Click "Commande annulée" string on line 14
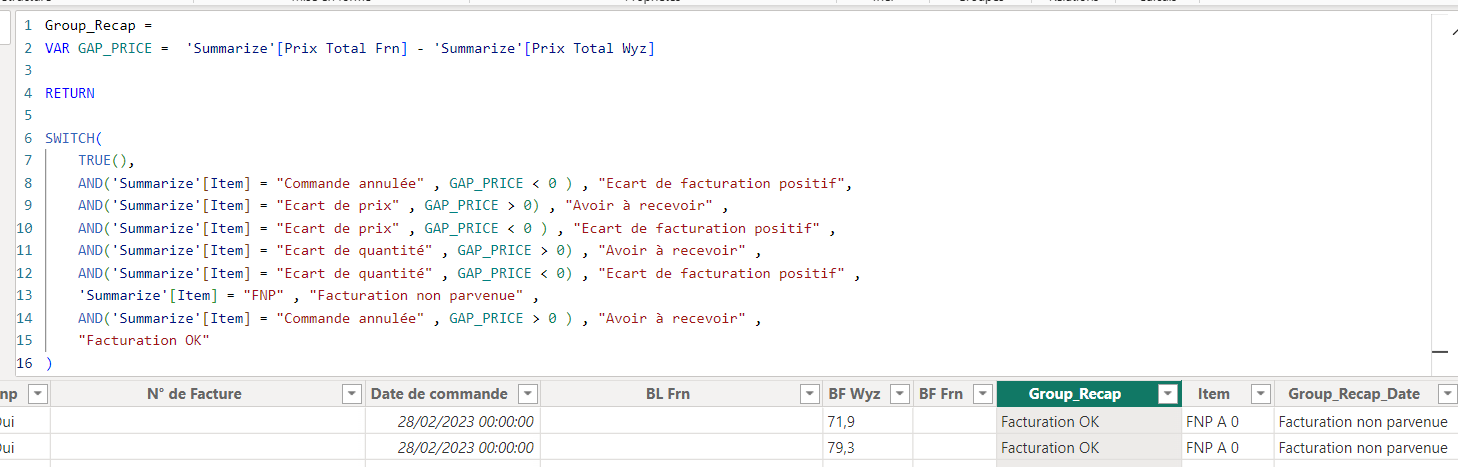 350,318
